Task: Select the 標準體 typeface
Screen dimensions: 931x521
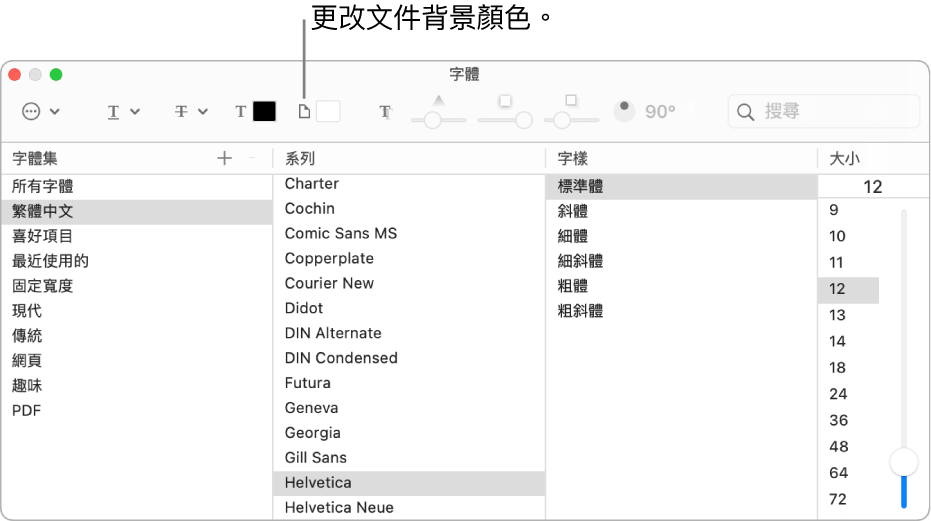Action: pyautogui.click(x=681, y=187)
